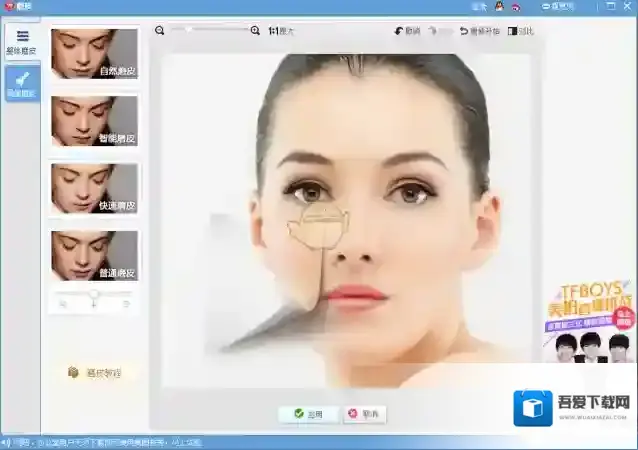The width and height of the screenshot is (638, 450).
Task: Click the green-check 应用 apply button
Action: (x=309, y=414)
